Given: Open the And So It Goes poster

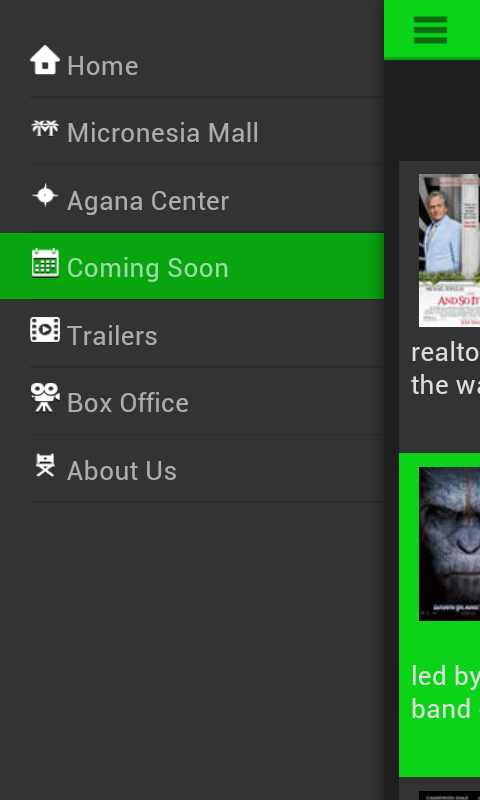Looking at the screenshot, I should point(449,251).
